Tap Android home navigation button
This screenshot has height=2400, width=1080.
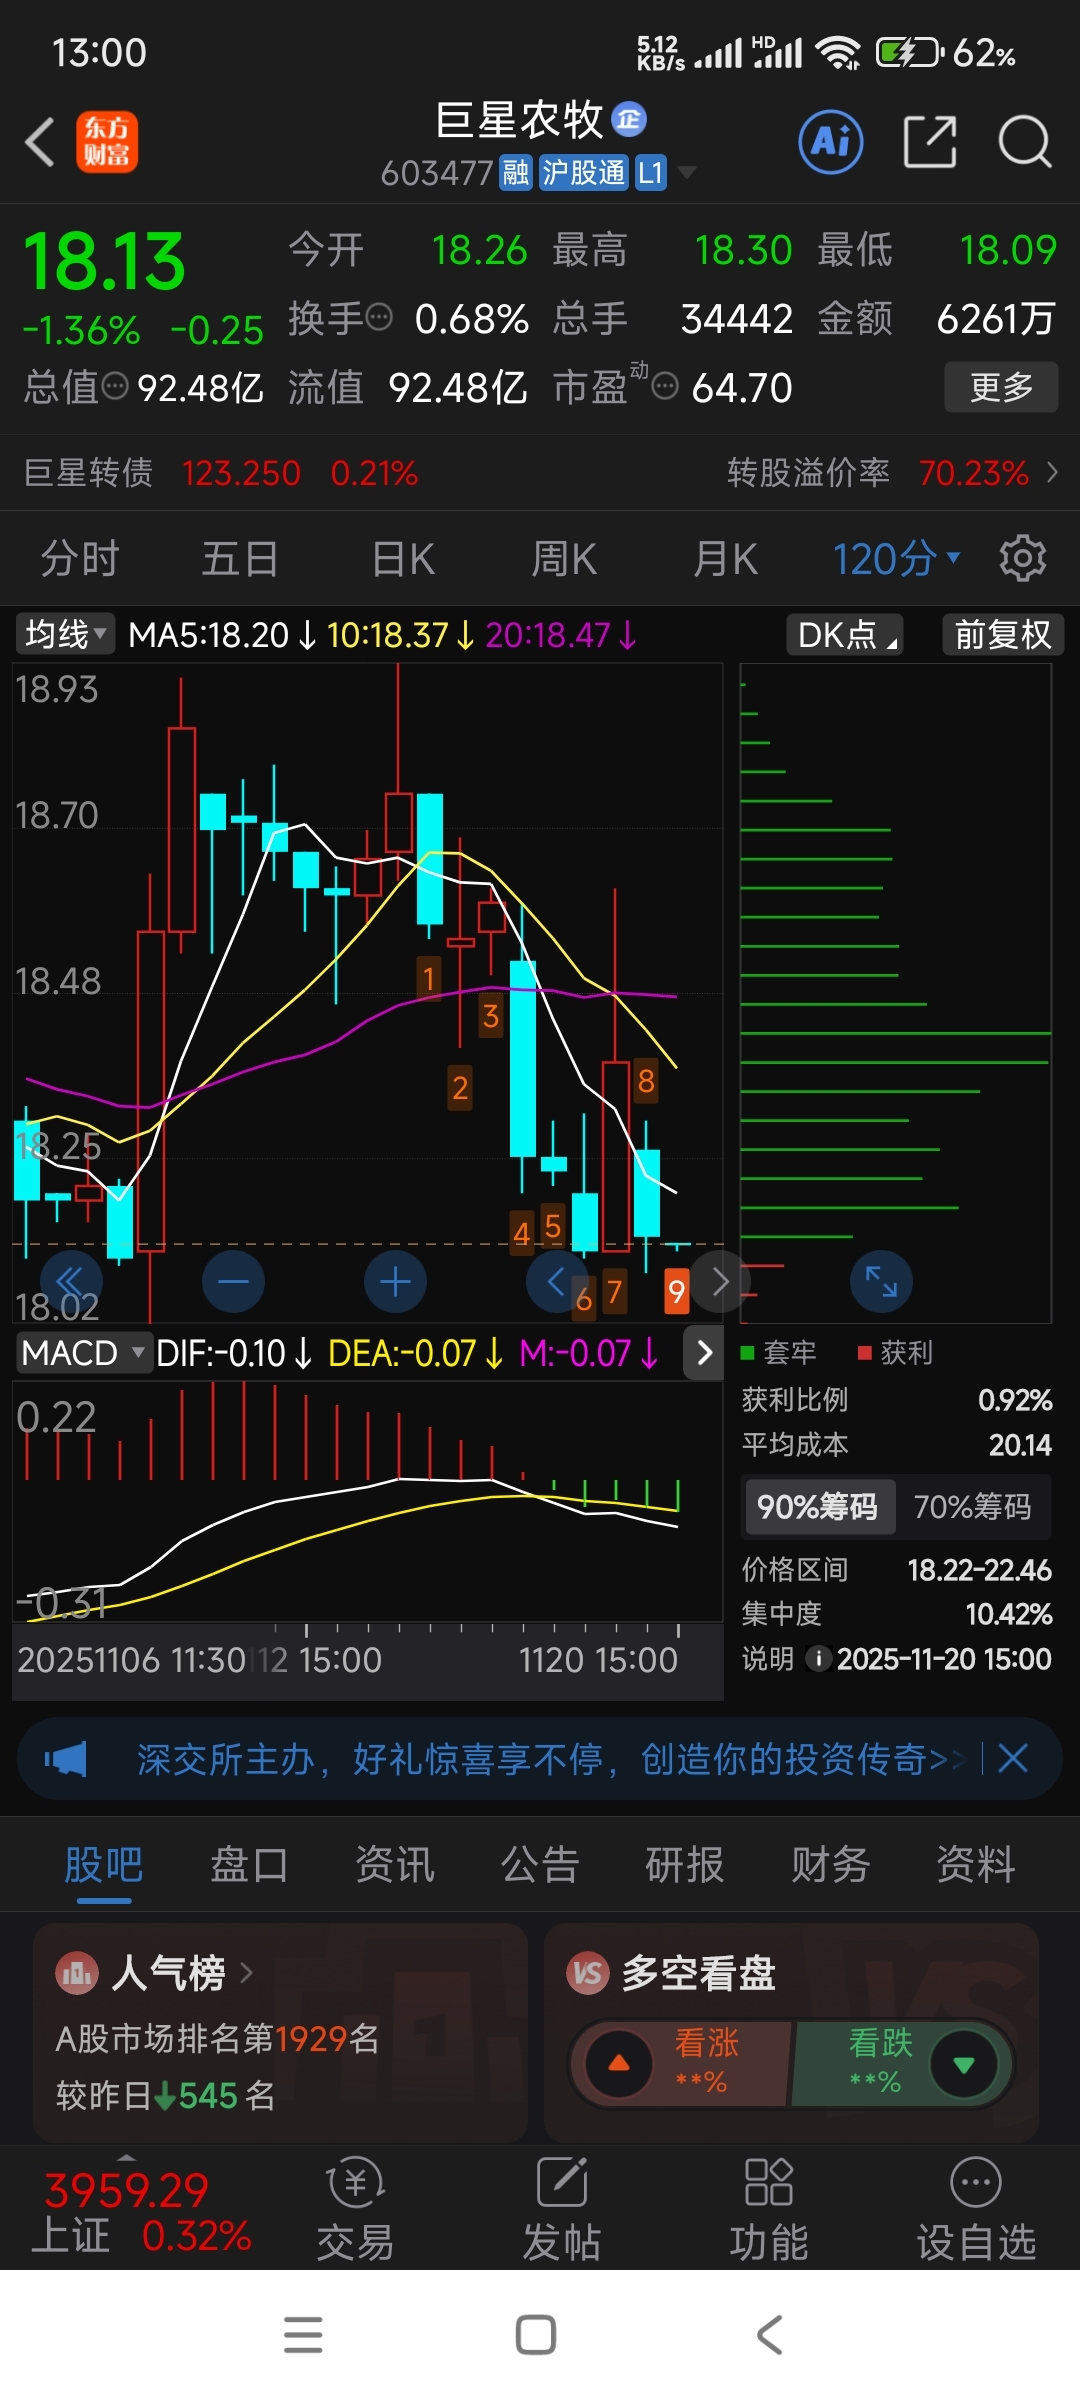click(536, 2335)
